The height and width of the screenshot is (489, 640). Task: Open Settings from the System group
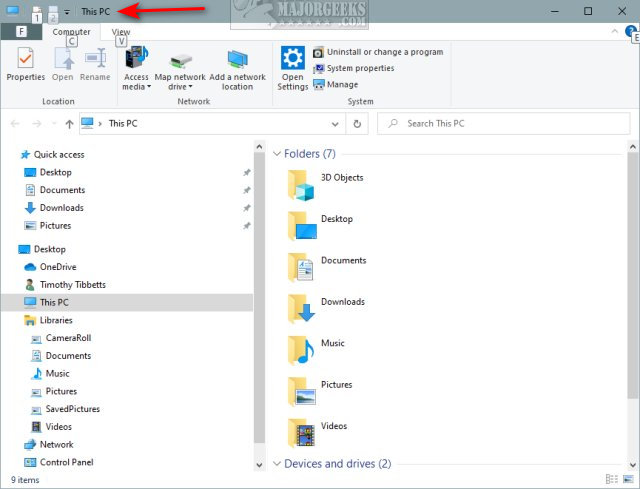[293, 69]
